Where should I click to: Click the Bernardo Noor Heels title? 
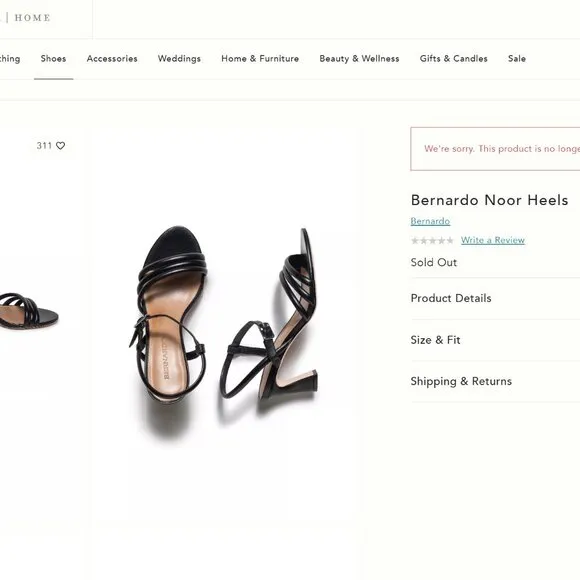(x=489, y=200)
